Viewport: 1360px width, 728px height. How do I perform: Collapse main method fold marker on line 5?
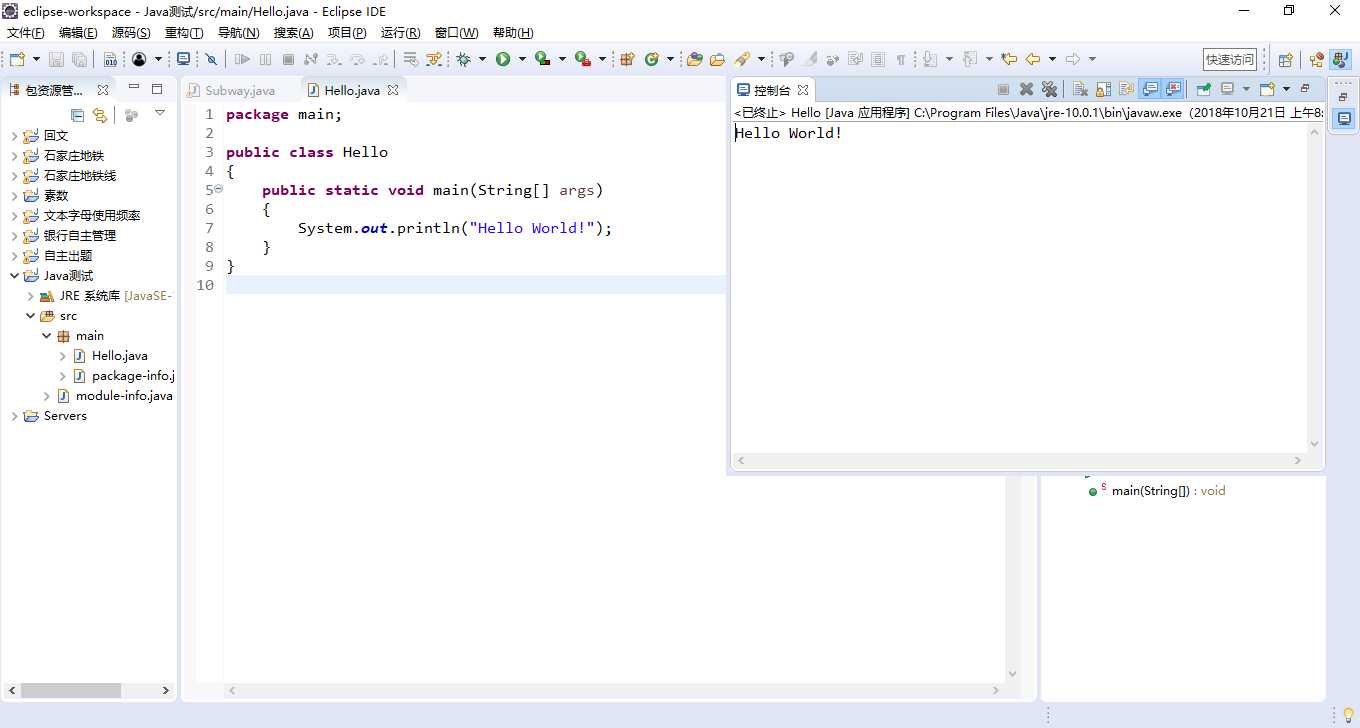(x=219, y=189)
